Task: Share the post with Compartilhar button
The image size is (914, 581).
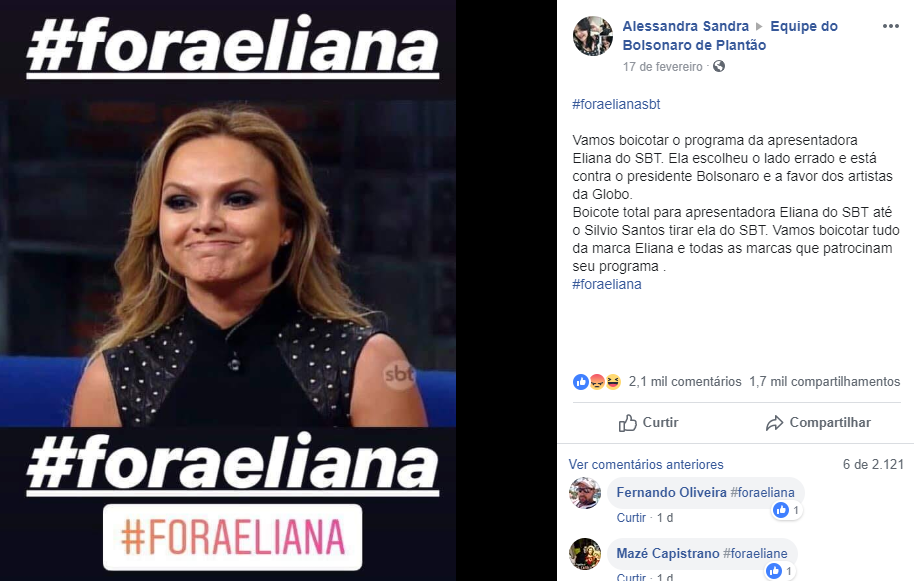Action: [x=818, y=422]
